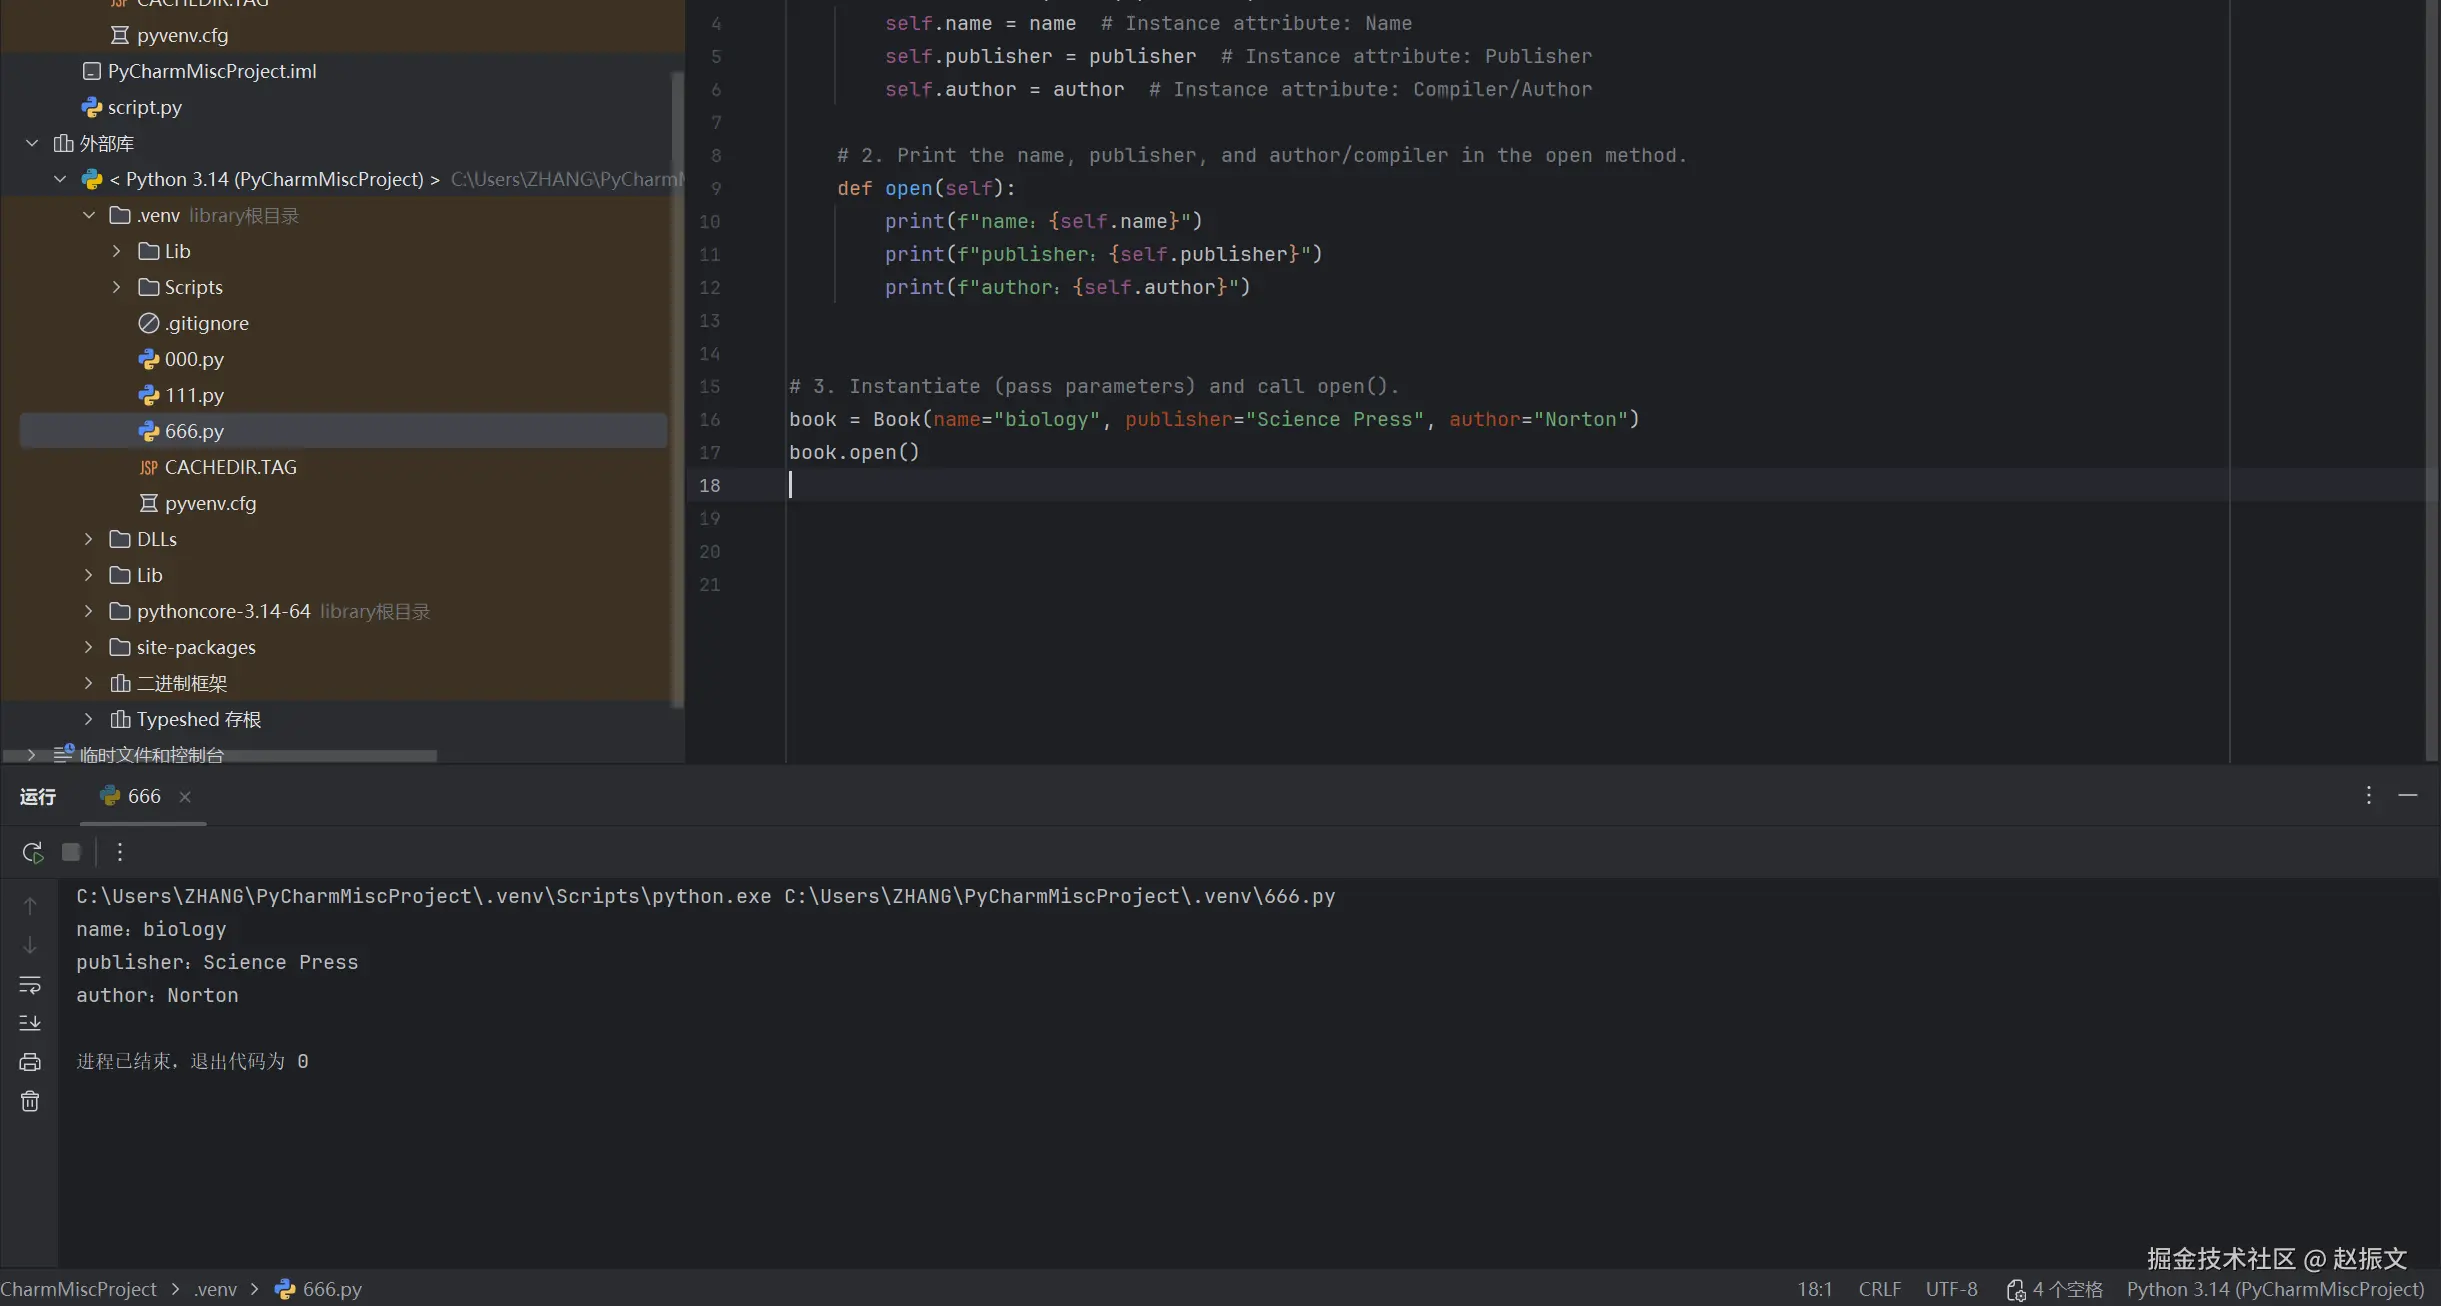Click the Rerun 666 icon
The height and width of the screenshot is (1306, 2441).
coord(32,852)
